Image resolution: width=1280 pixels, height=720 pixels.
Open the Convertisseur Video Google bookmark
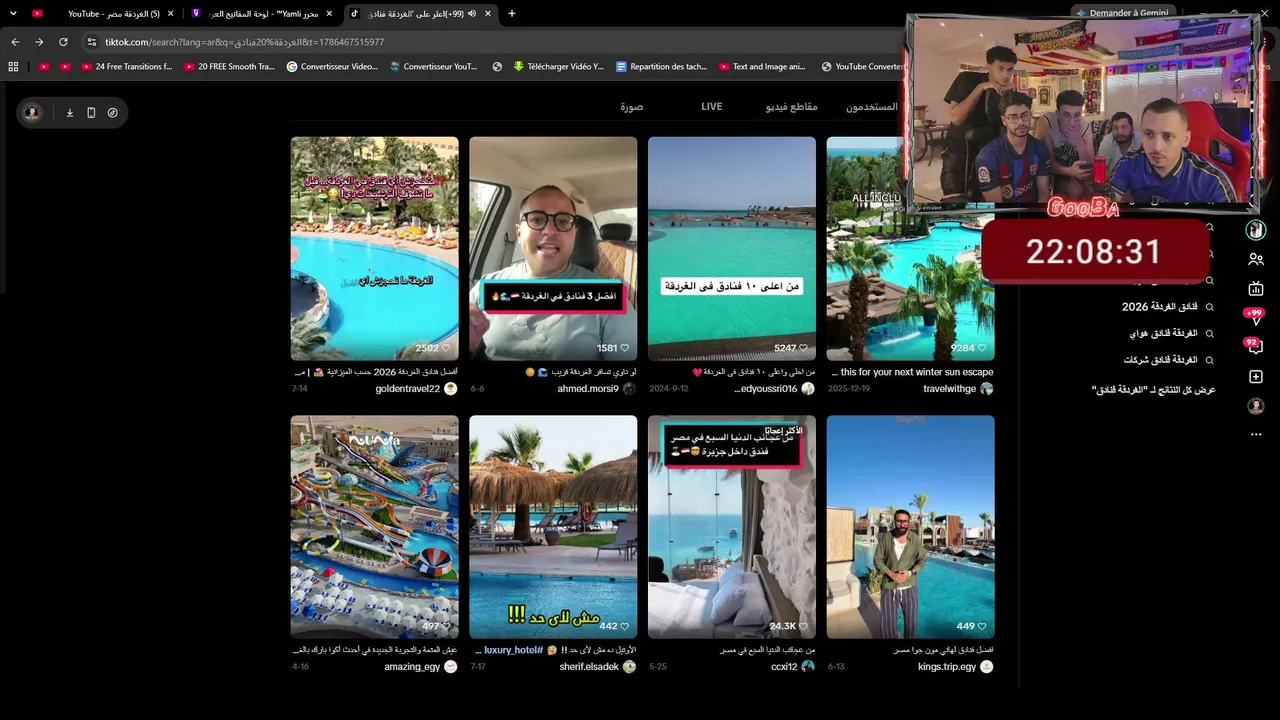click(332, 67)
